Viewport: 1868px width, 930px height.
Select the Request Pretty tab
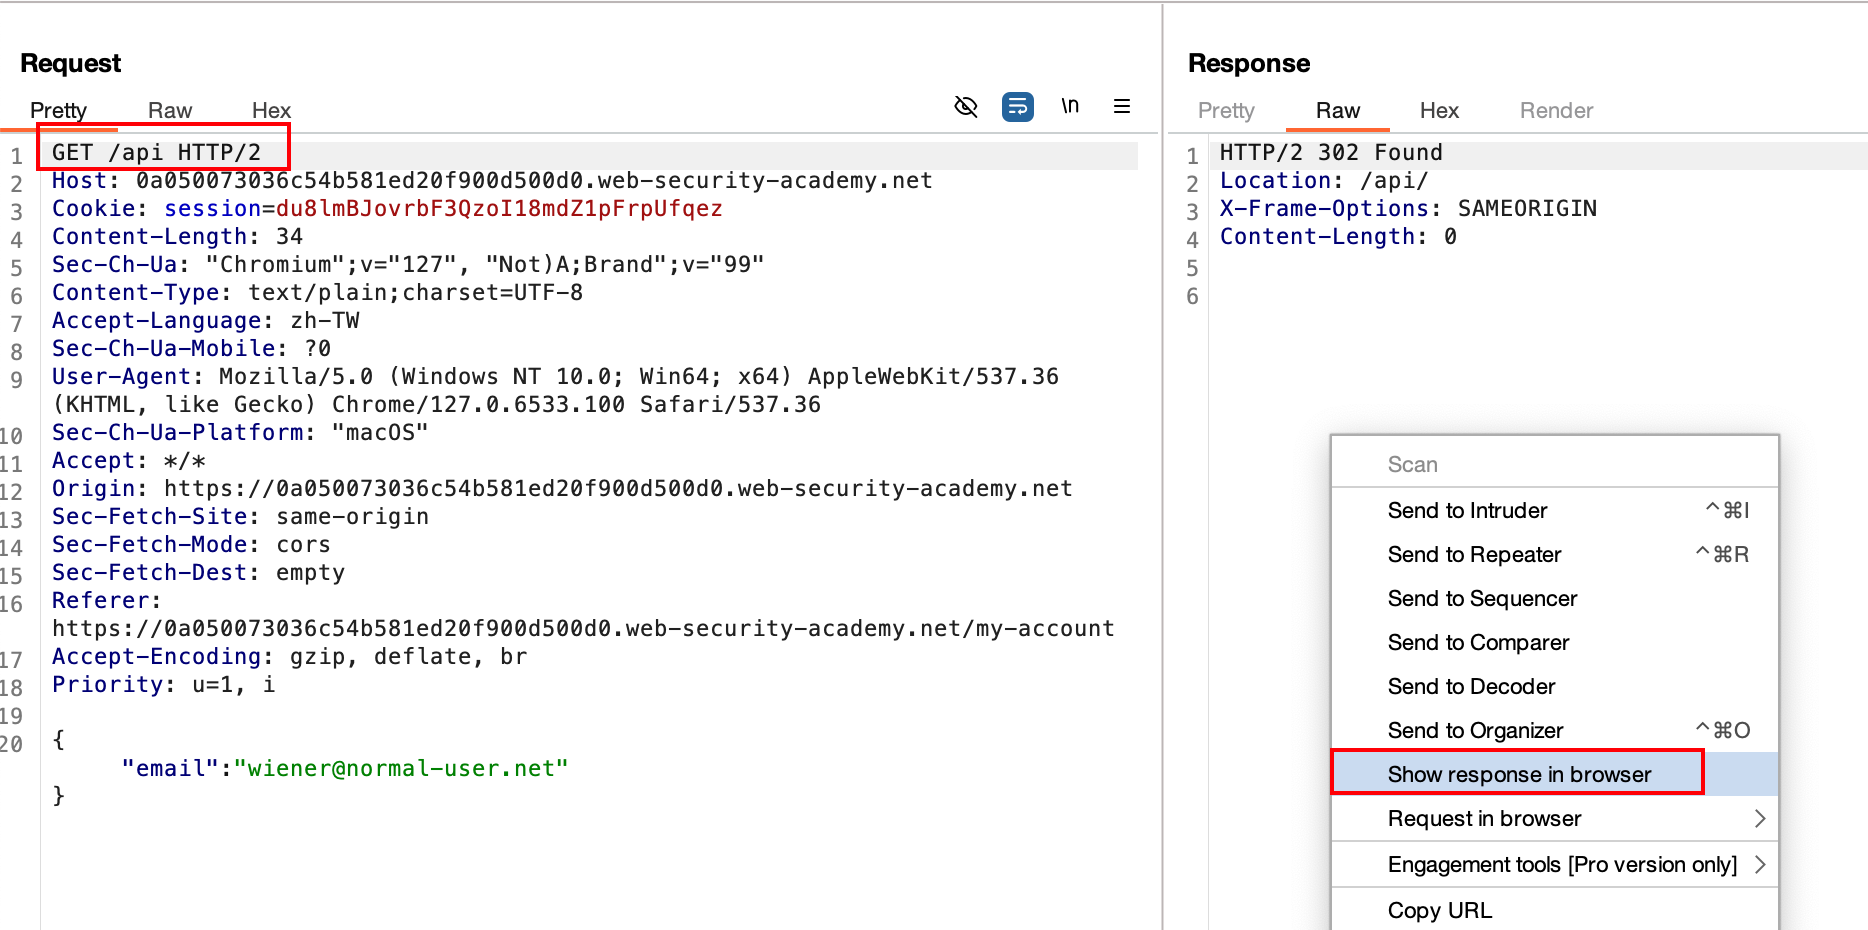click(x=58, y=110)
